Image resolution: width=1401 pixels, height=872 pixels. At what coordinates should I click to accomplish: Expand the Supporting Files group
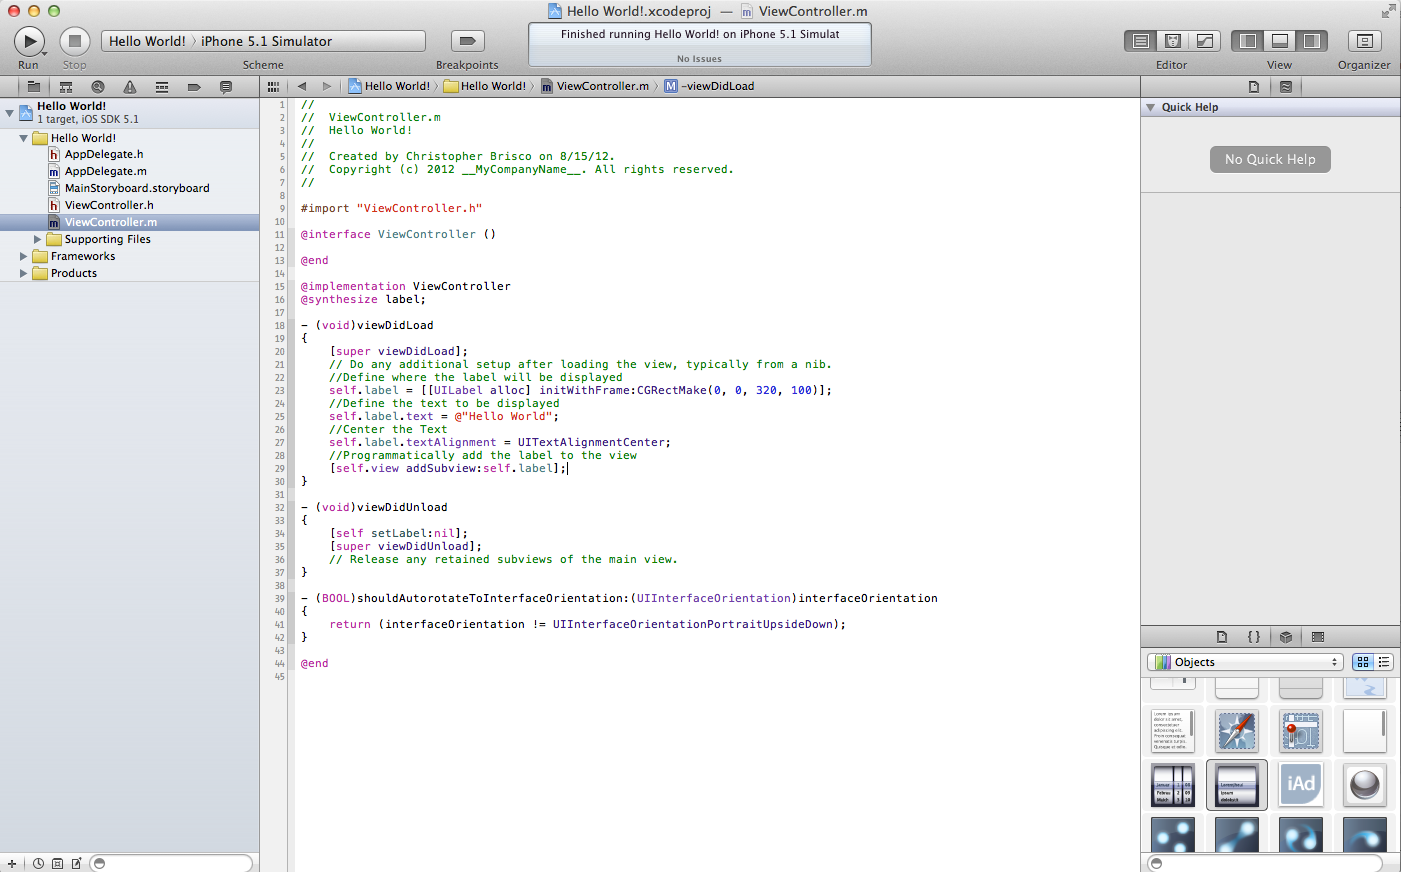(x=37, y=239)
